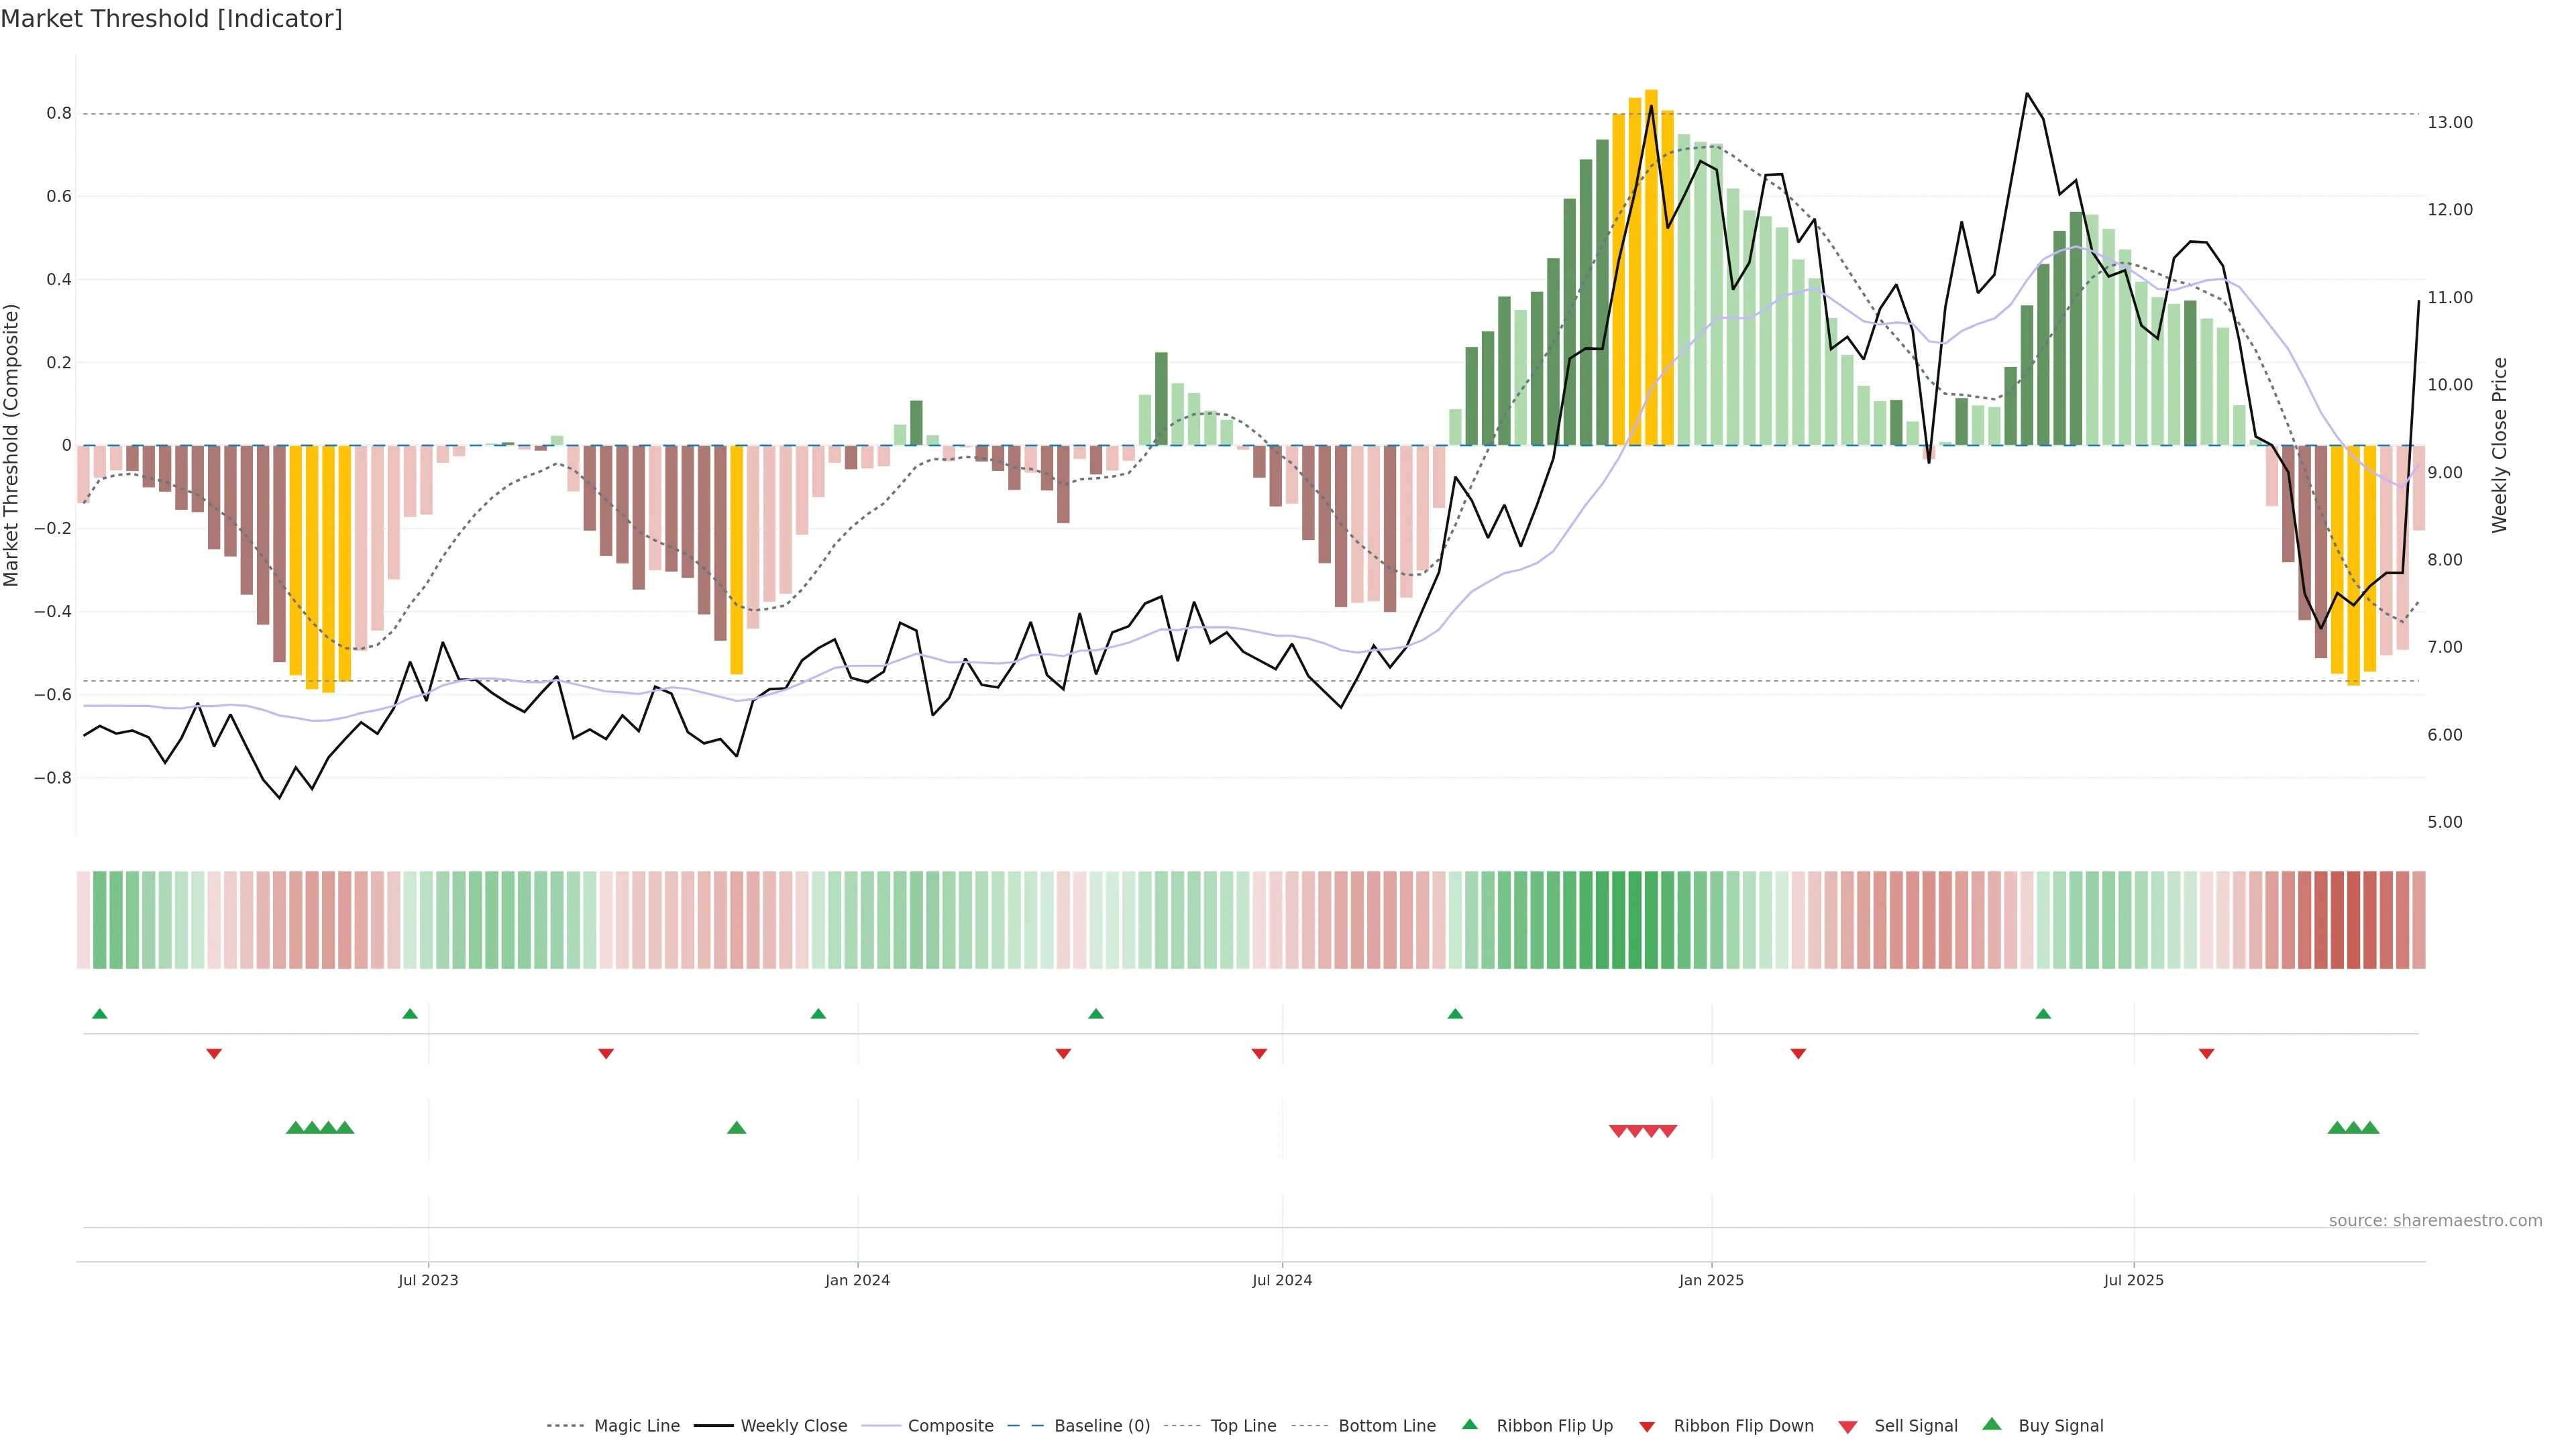
Task: Click the last ribbon flip down marker after Jul 2025
Action: (2206, 1053)
